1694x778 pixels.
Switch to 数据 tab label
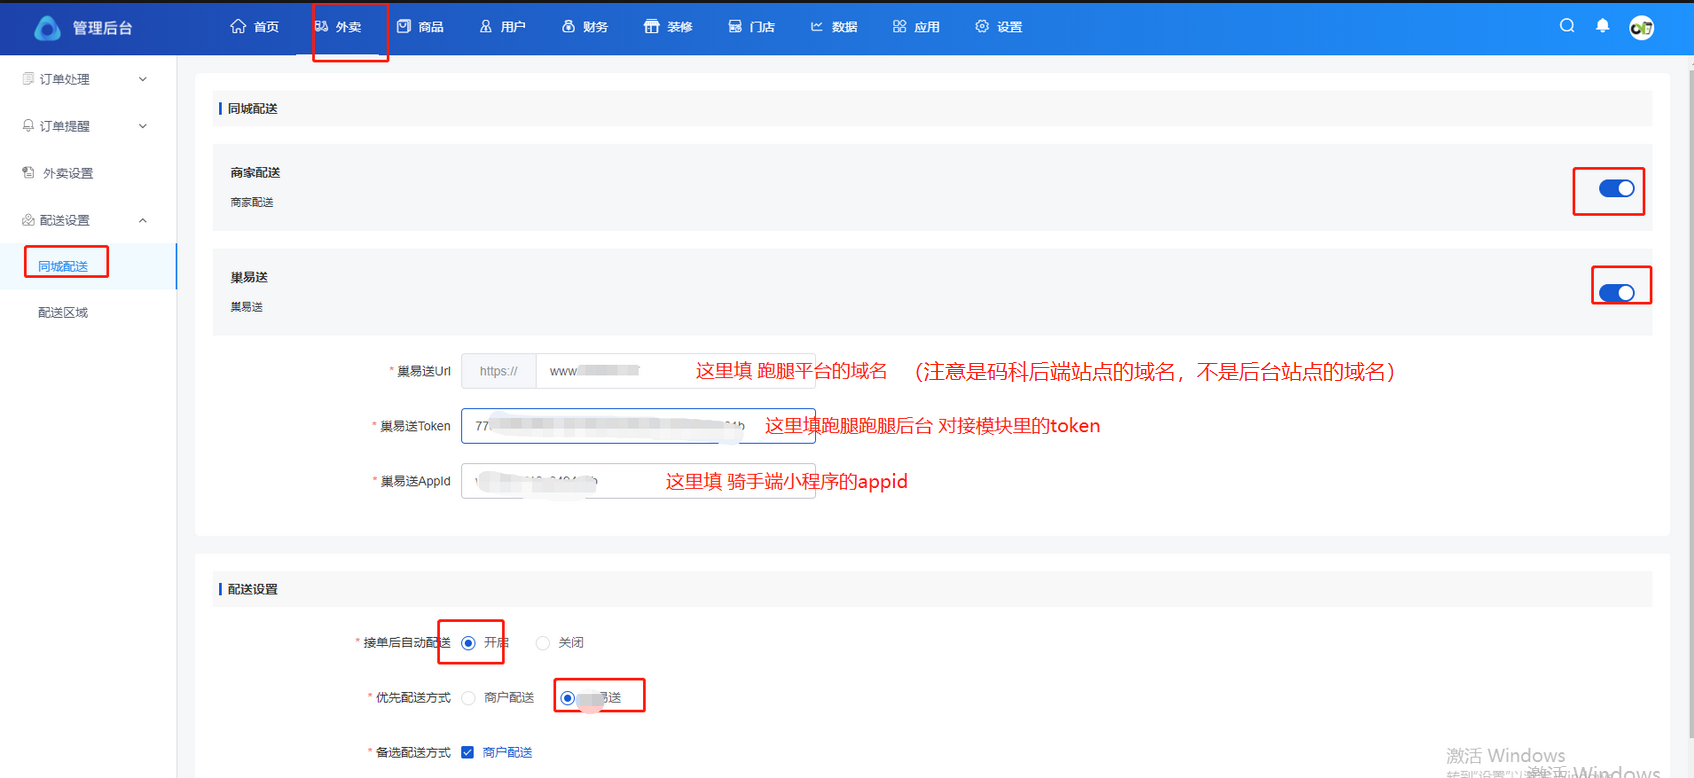[844, 27]
